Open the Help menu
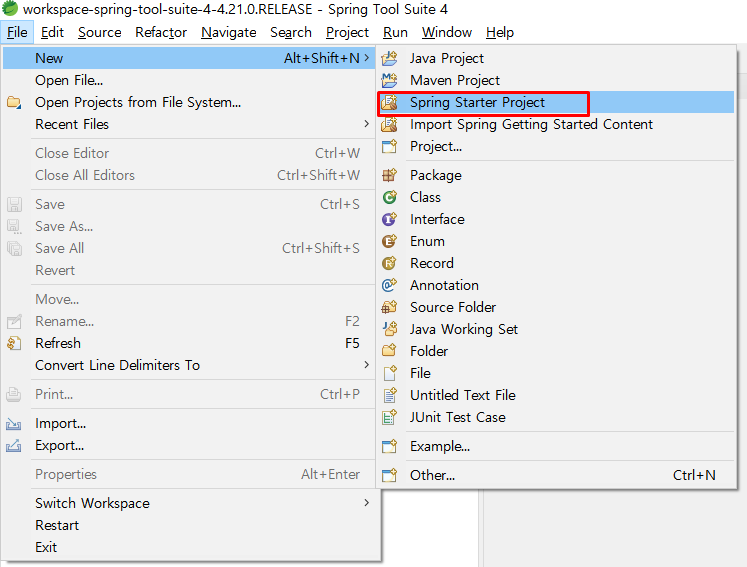This screenshot has width=747, height=567. click(500, 32)
